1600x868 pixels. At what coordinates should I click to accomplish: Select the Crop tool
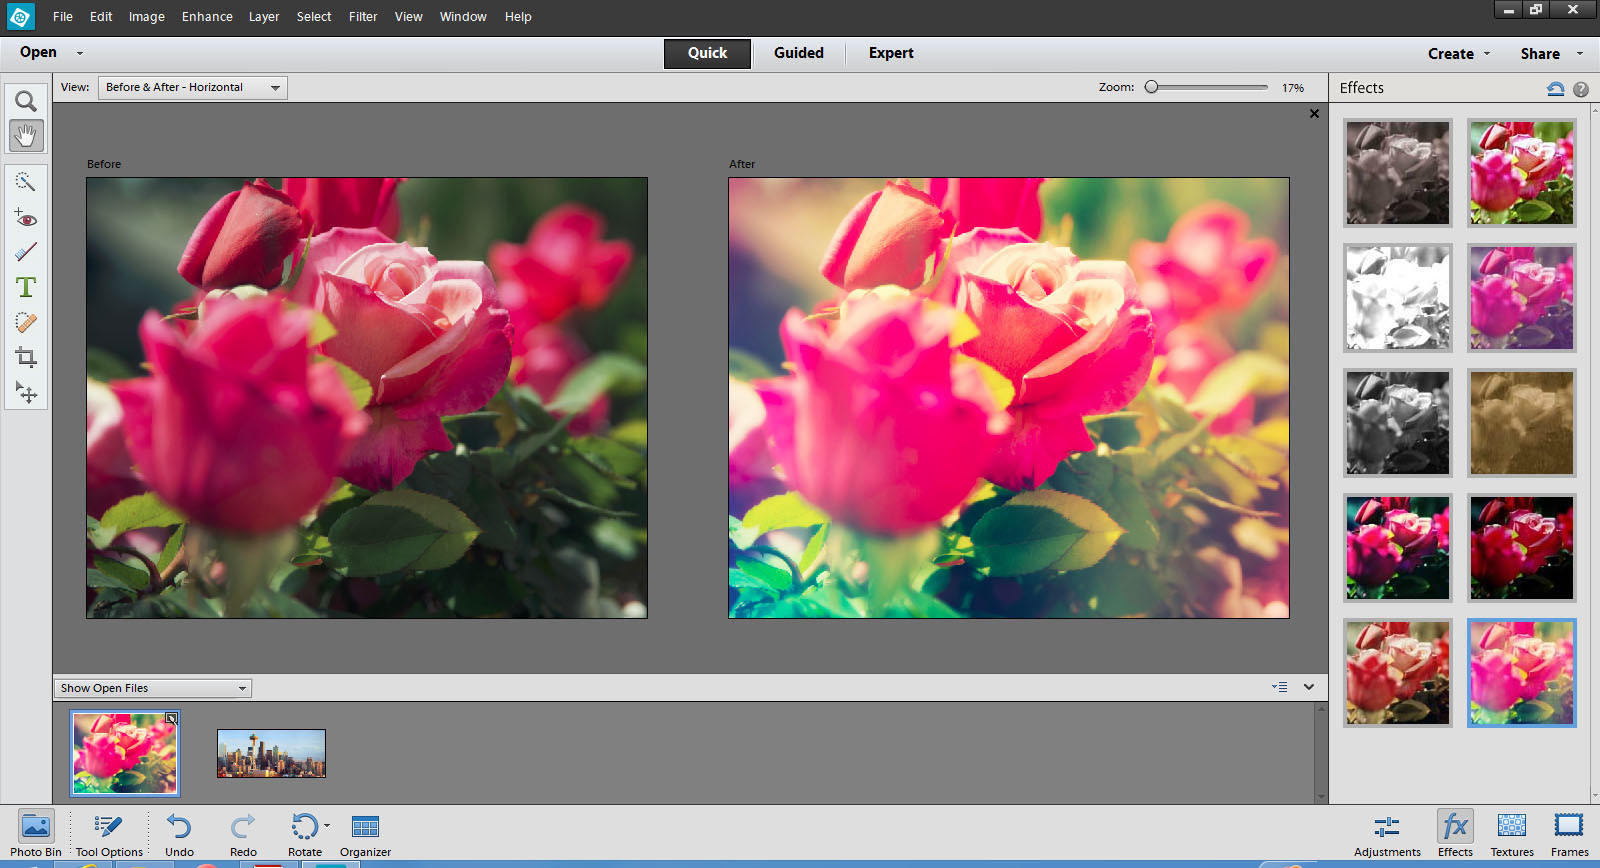click(x=26, y=358)
